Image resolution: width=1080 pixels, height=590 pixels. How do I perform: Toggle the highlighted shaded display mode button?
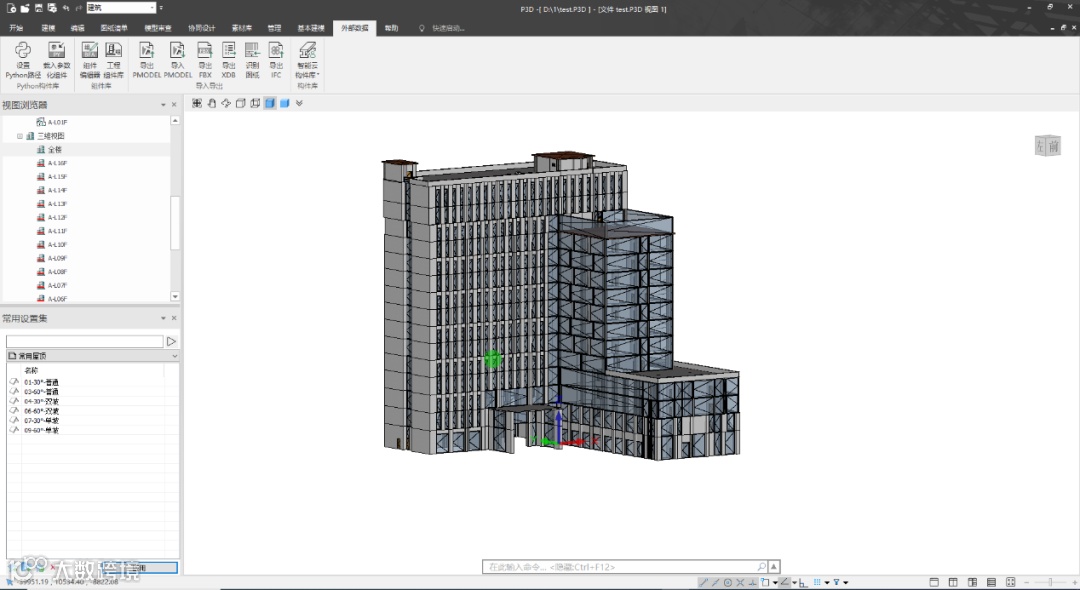[x=270, y=103]
